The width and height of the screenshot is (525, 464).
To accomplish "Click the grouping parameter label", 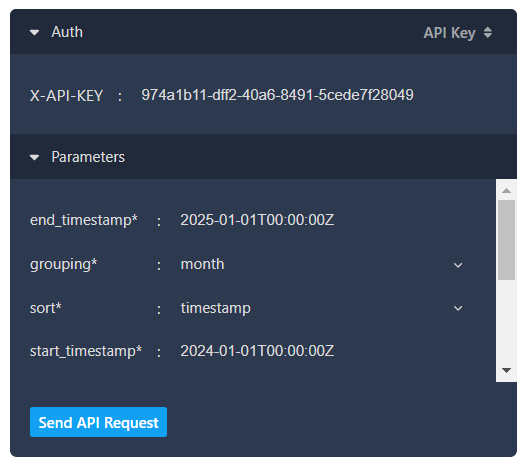I will (64, 264).
